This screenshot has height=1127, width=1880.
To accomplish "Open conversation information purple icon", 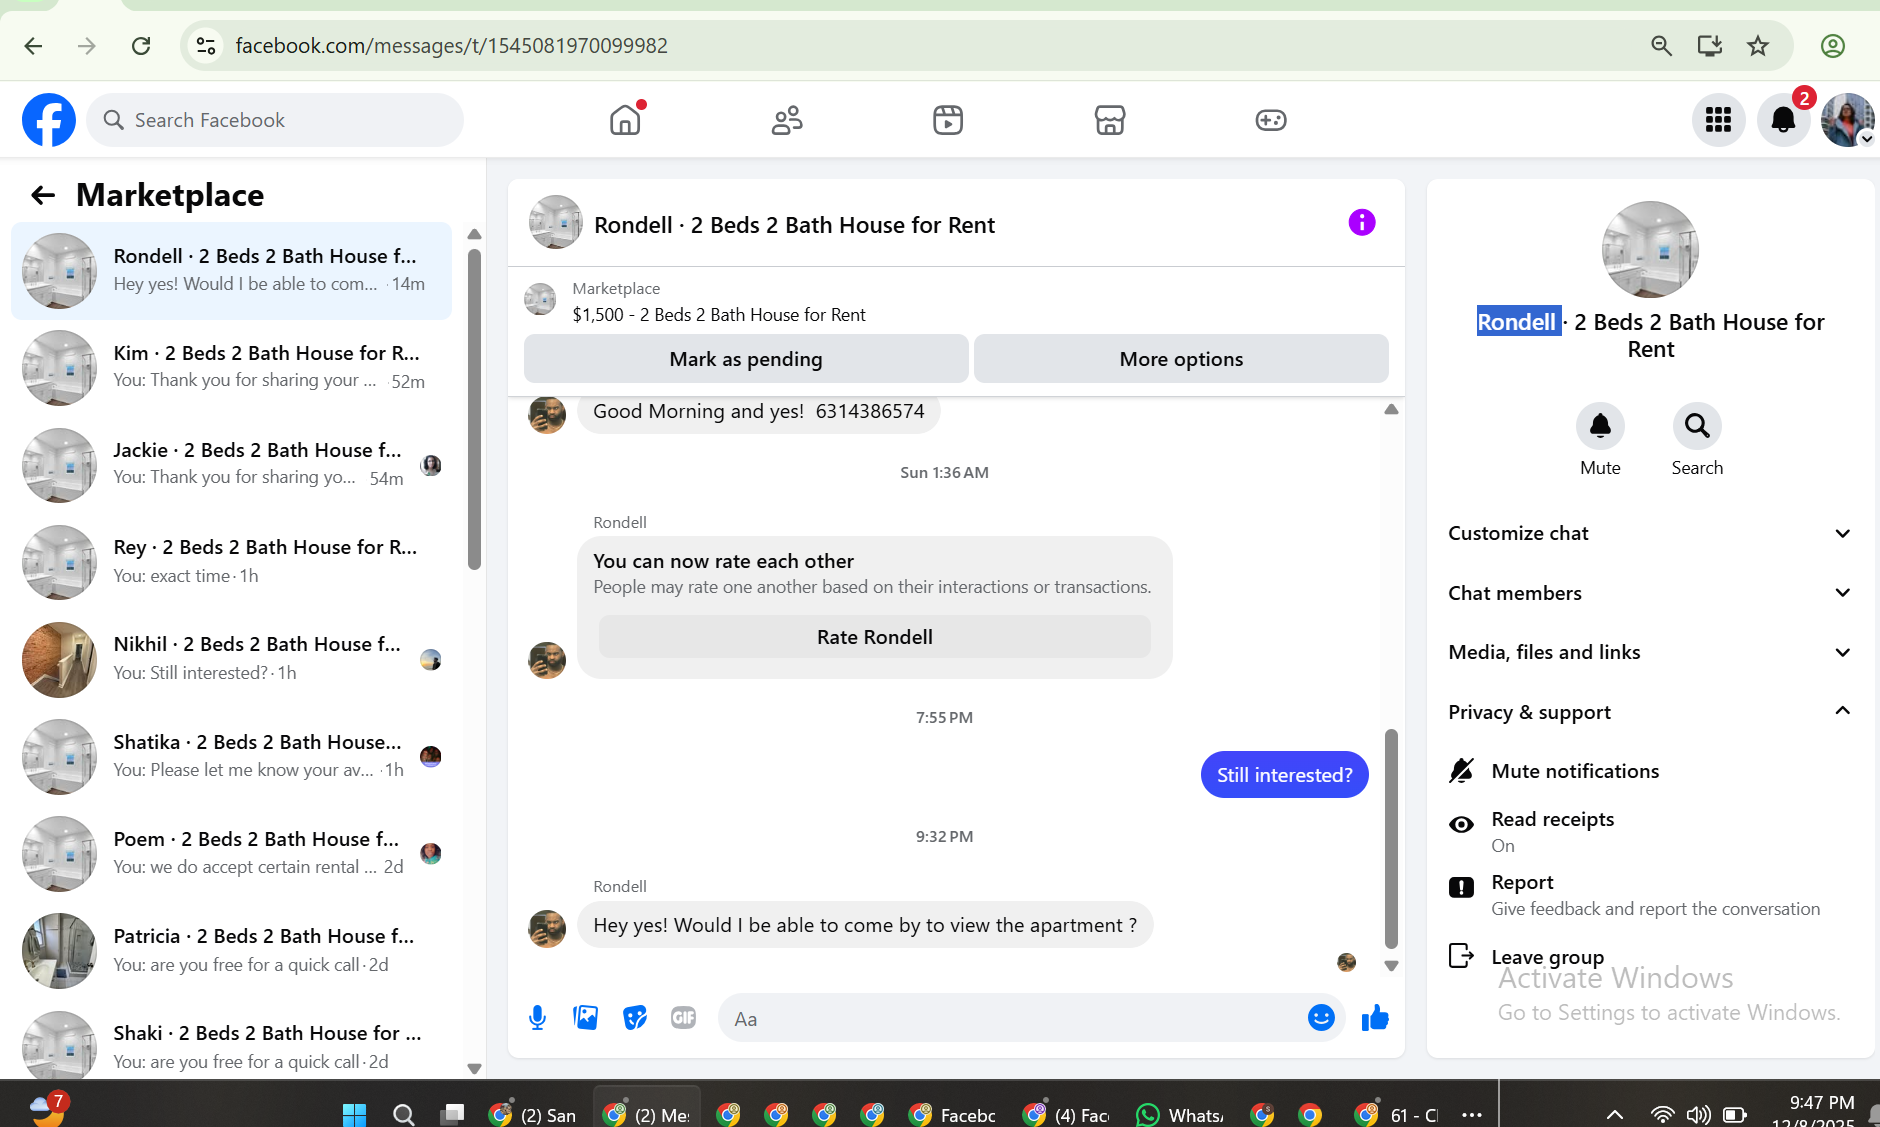I will pos(1362,222).
